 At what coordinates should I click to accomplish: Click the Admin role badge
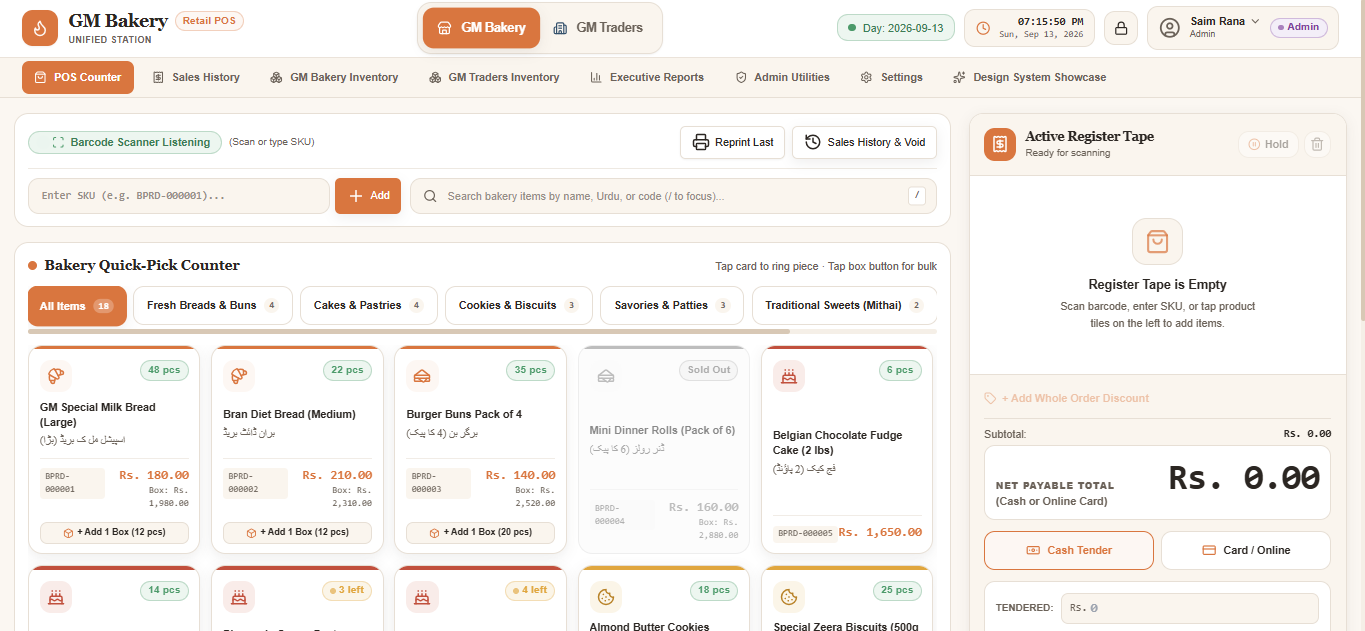pos(1298,28)
